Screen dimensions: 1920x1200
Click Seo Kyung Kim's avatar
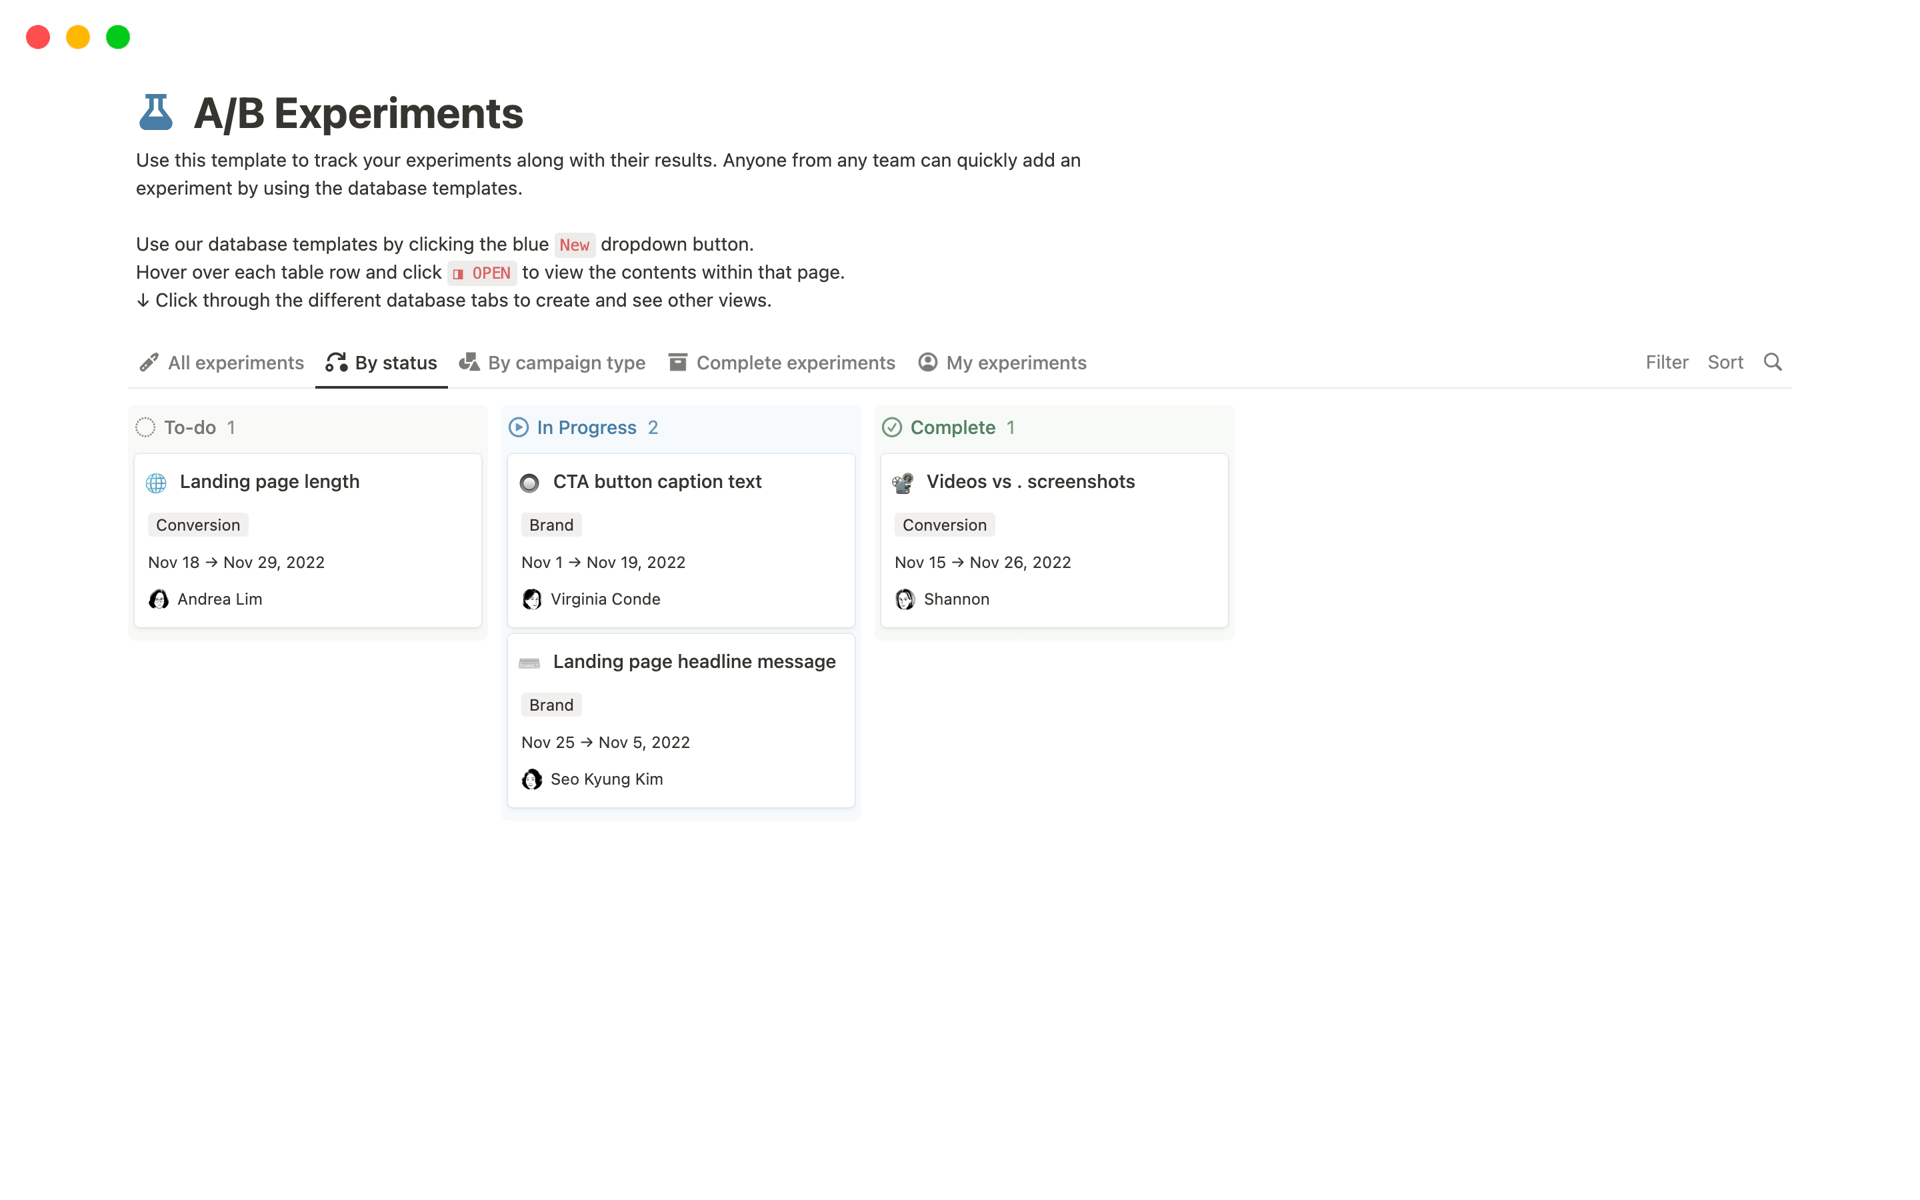point(532,779)
